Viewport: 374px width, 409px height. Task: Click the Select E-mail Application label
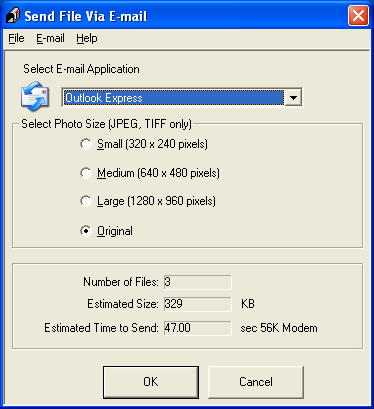(81, 69)
